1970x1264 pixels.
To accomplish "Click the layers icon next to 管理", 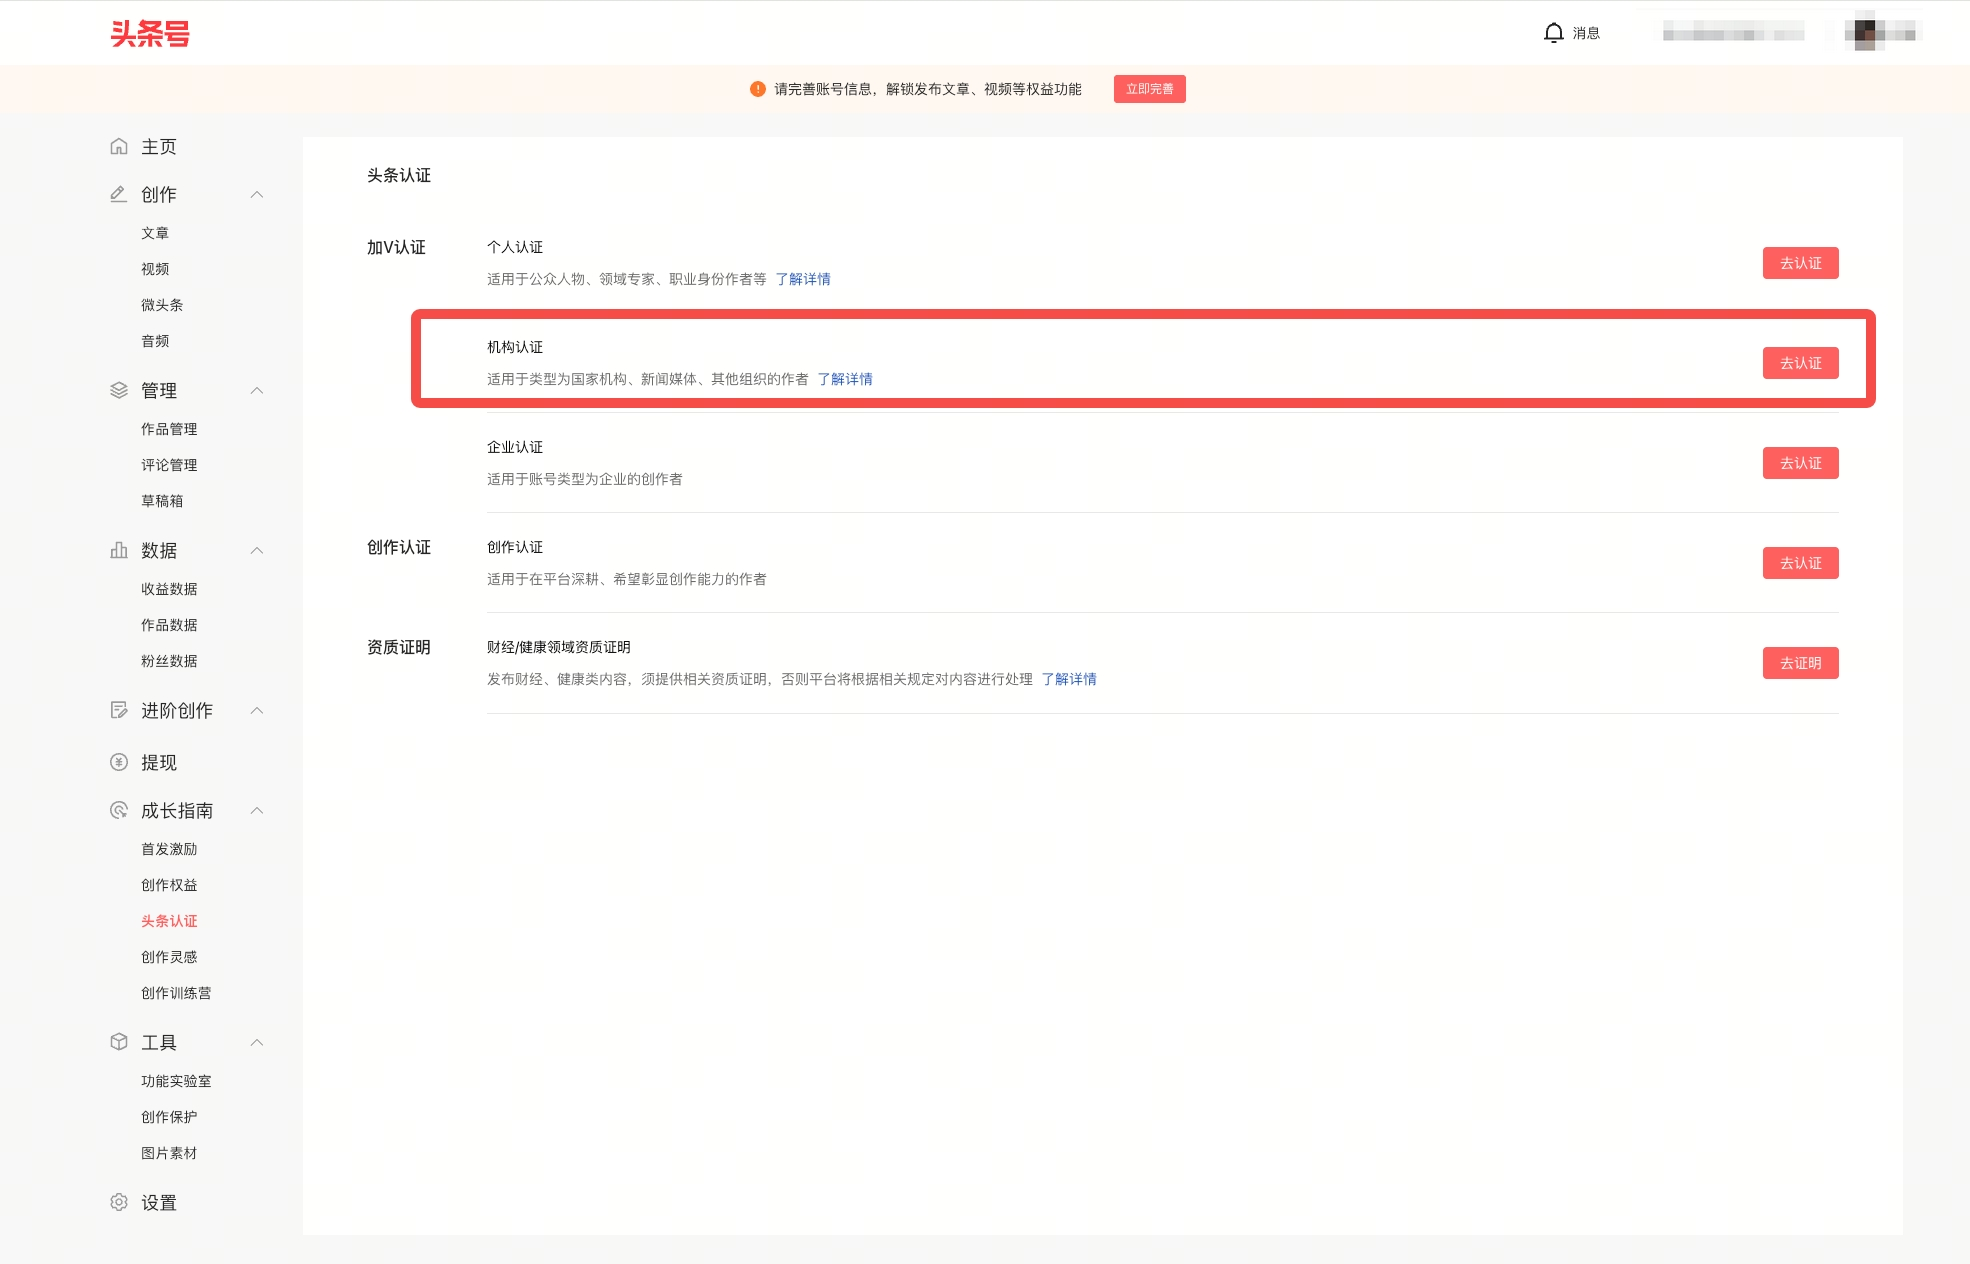I will (119, 391).
